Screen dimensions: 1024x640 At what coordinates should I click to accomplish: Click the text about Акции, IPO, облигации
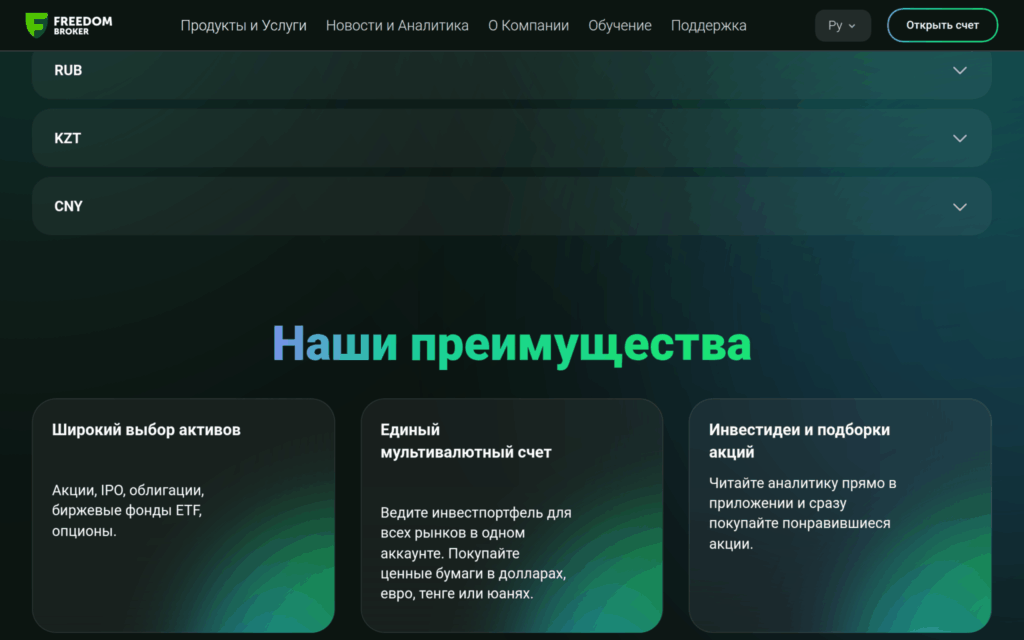[x=128, y=510]
